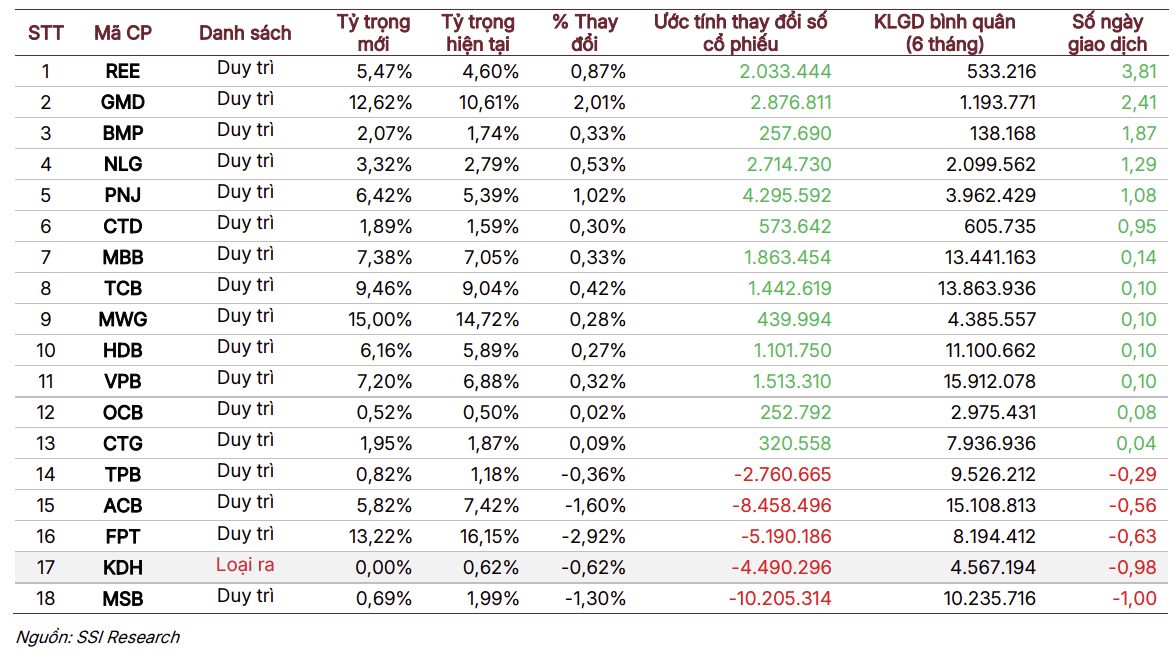Select the KDH stock ticker
The height and width of the screenshot is (655, 1175).
tap(123, 568)
